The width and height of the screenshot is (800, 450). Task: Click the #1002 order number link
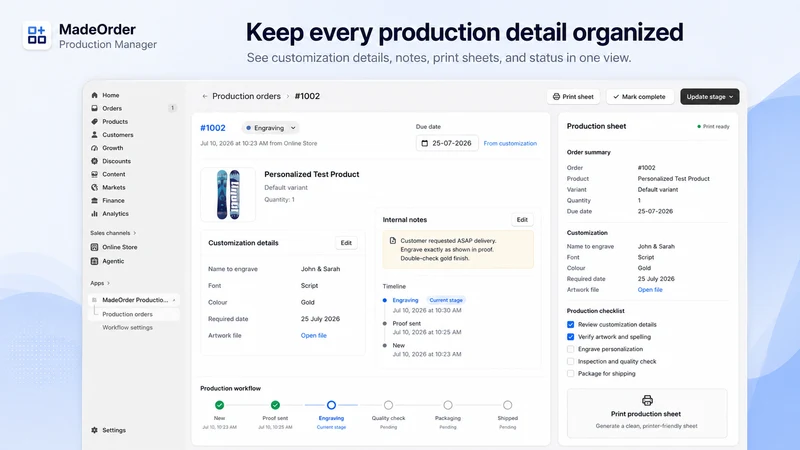click(x=213, y=128)
